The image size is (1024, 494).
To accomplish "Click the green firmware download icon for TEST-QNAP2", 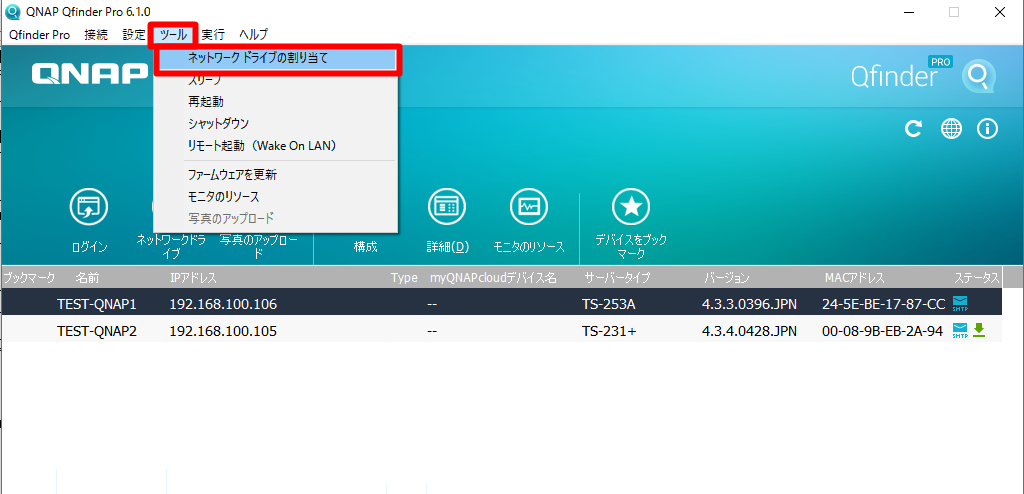I will pyautogui.click(x=978, y=331).
